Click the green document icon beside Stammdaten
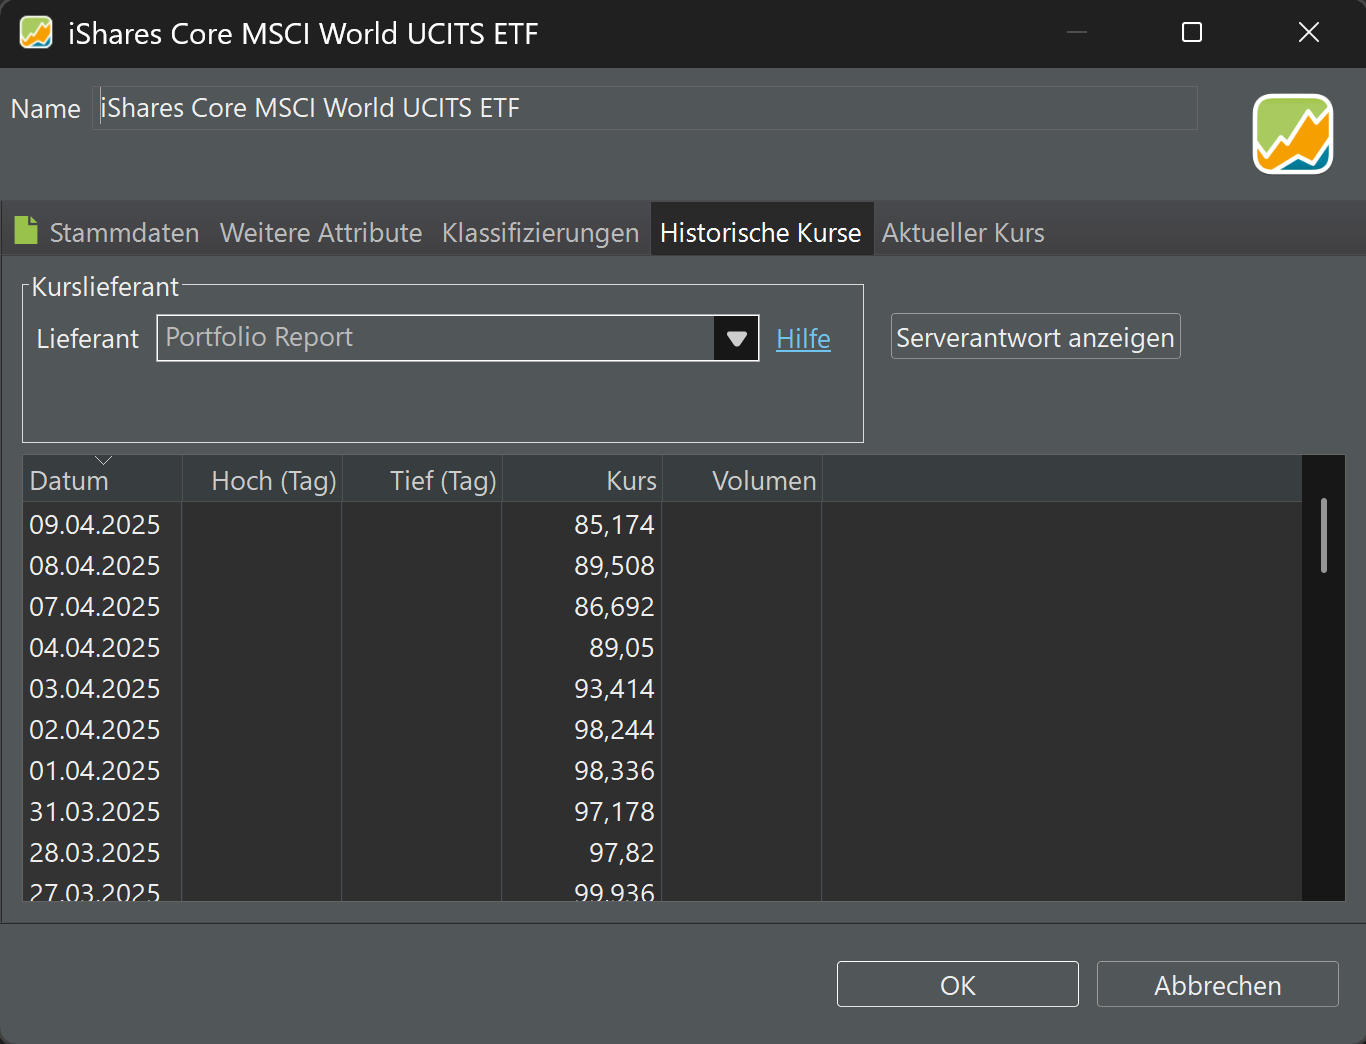This screenshot has height=1044, width=1366. point(26,231)
